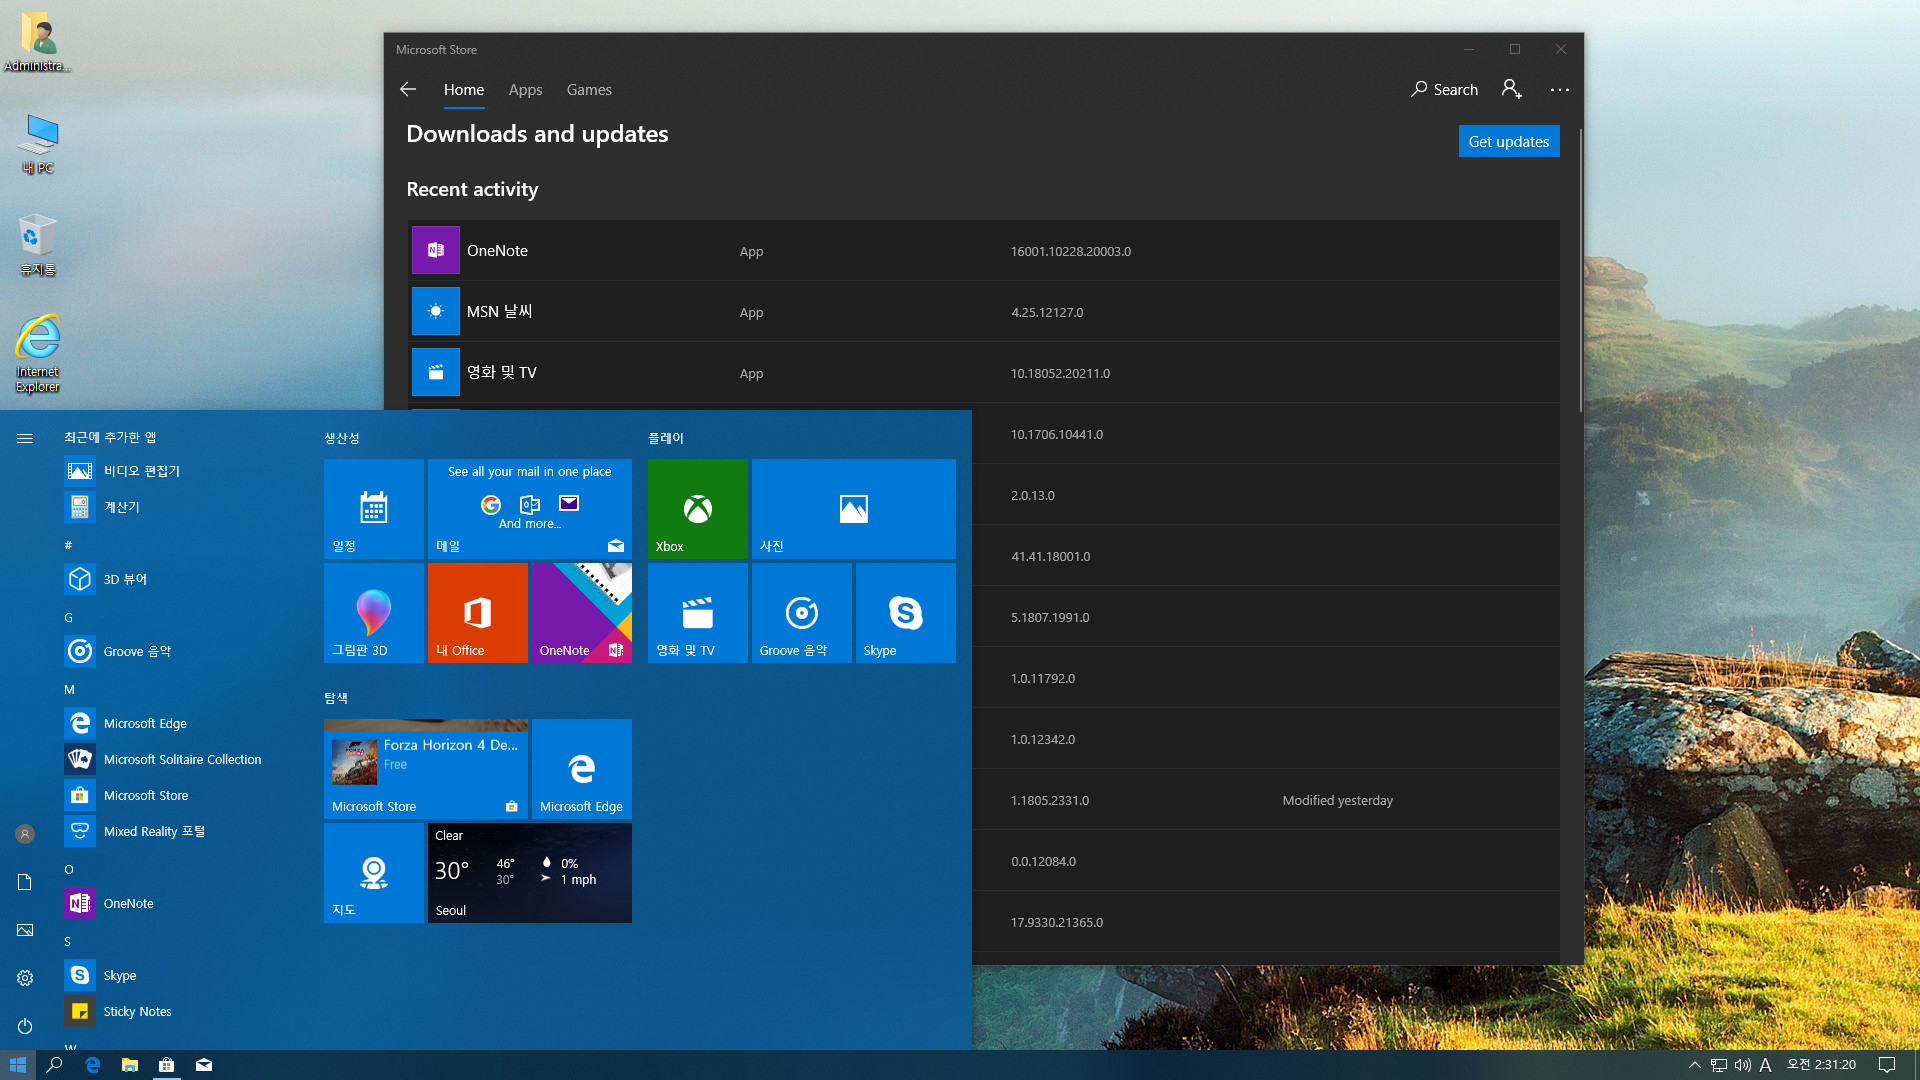
Task: Select Groove 음악 icon in Start menu
Action: pyautogui.click(x=79, y=650)
